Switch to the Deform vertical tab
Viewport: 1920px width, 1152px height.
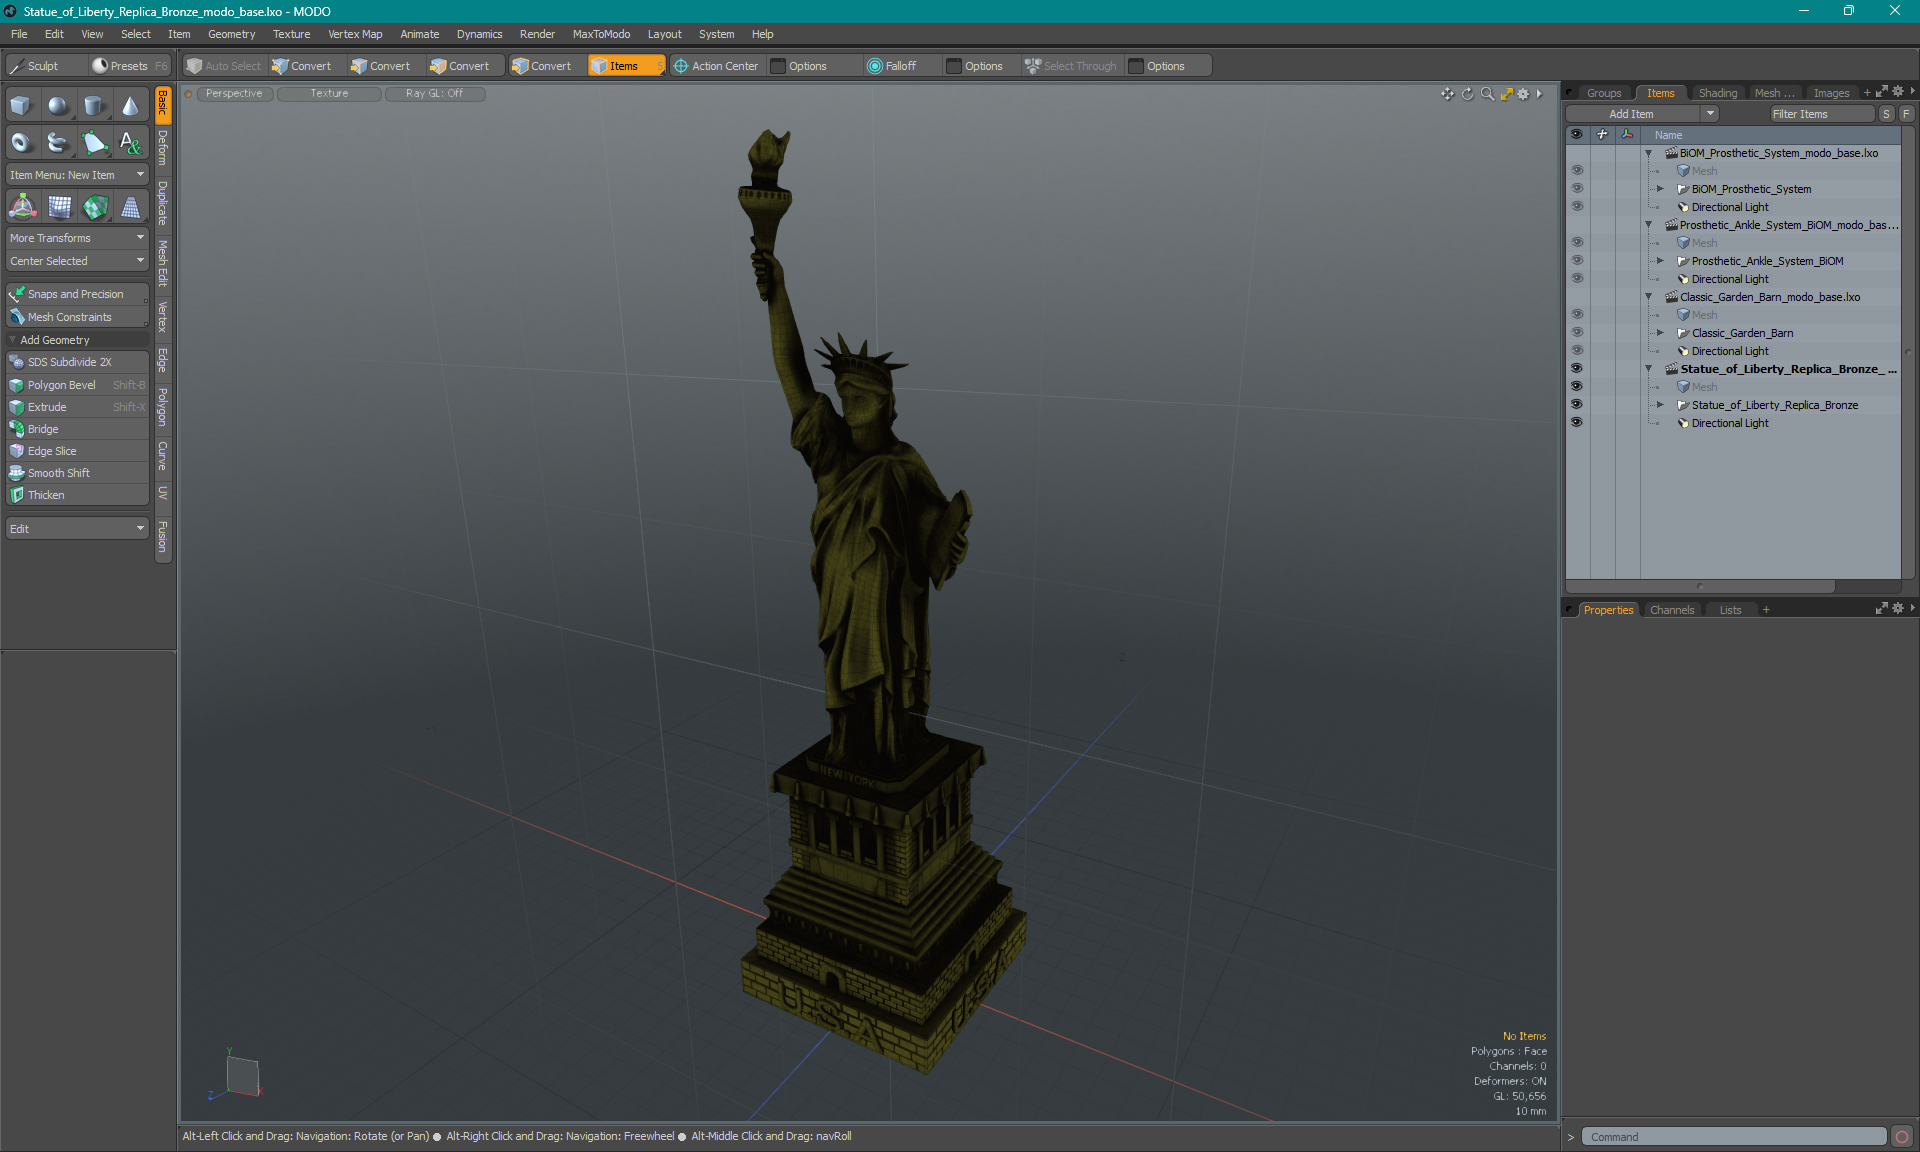[x=163, y=148]
